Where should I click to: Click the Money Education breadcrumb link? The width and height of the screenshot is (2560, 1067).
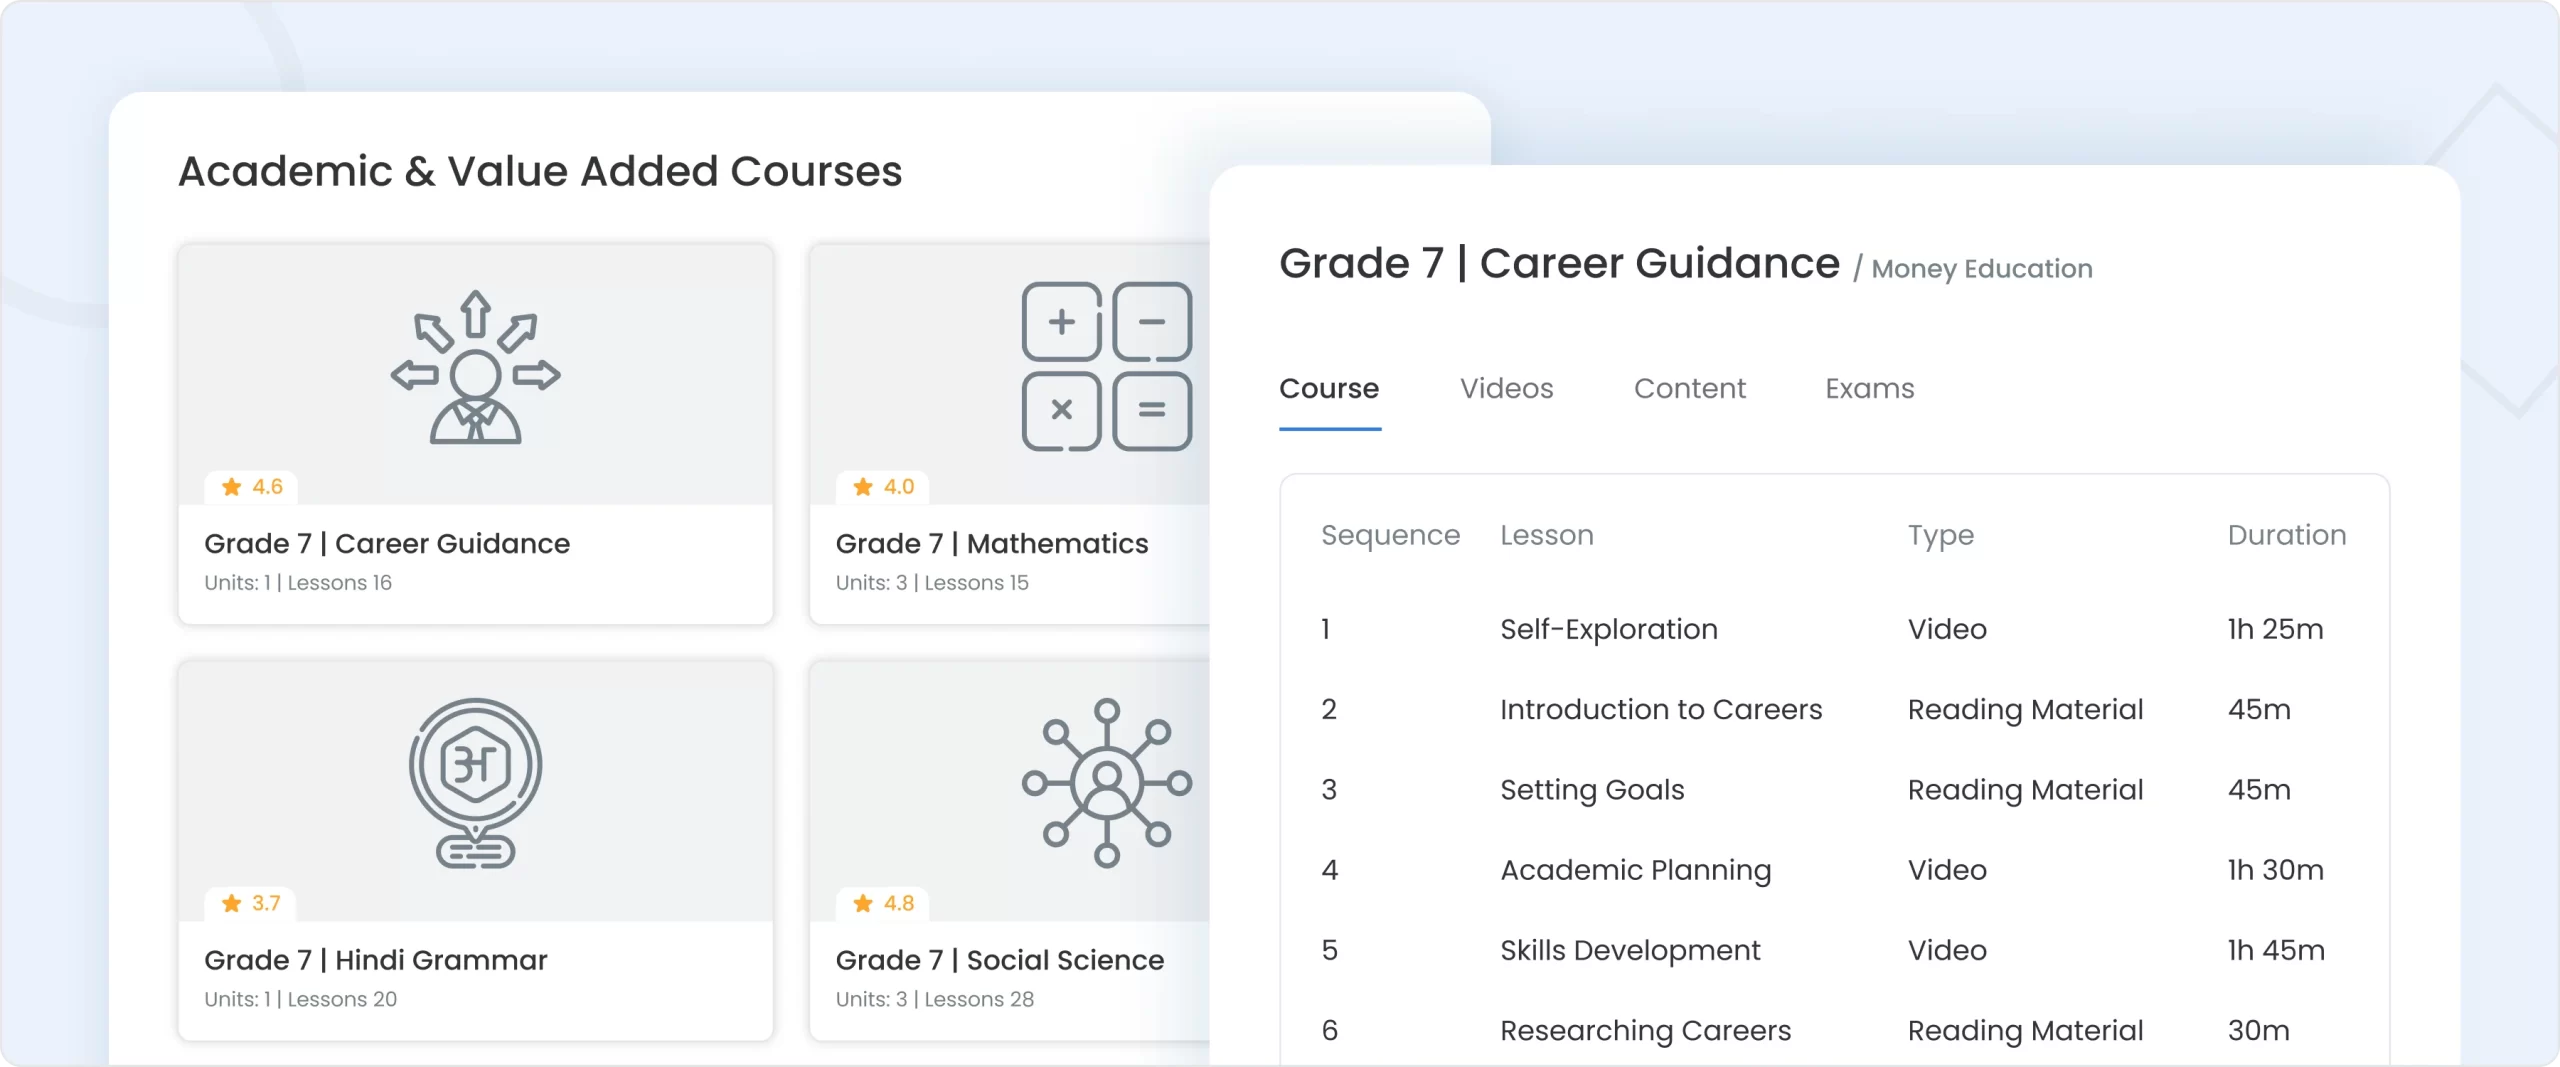click(x=1981, y=268)
